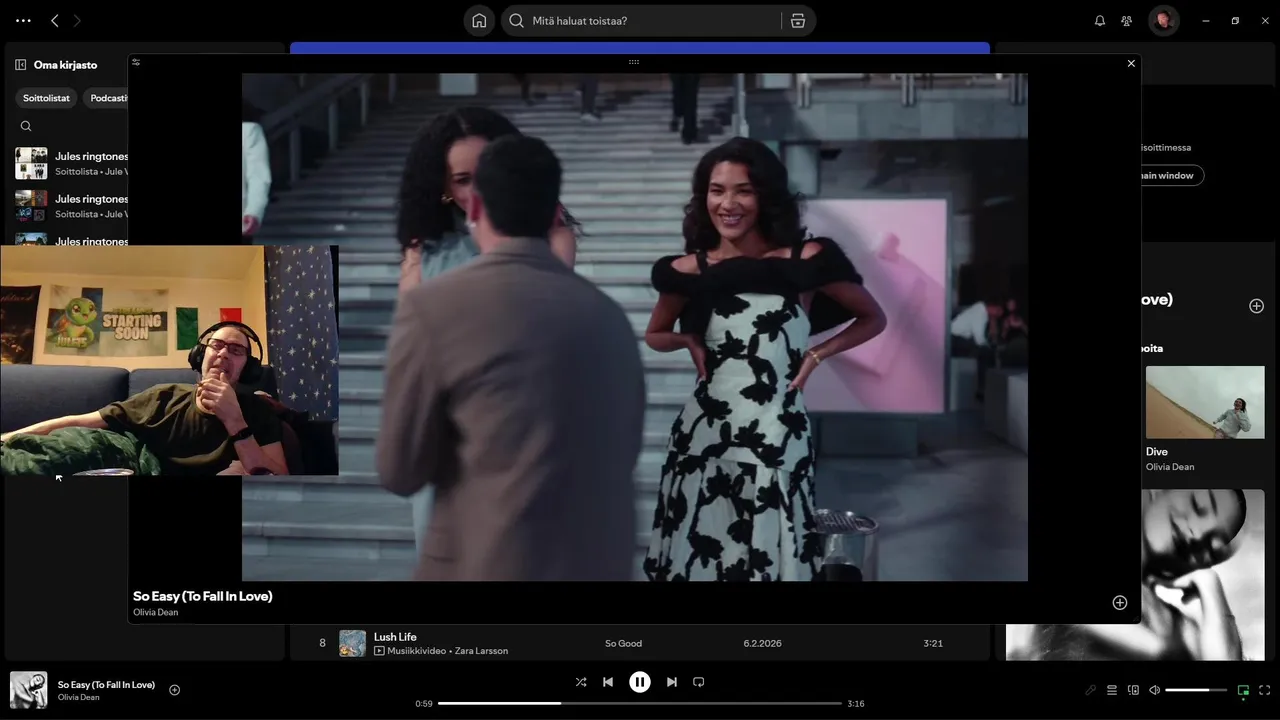The height and width of the screenshot is (720, 1280).
Task: Open Lush Life track row
Action: coord(640,643)
